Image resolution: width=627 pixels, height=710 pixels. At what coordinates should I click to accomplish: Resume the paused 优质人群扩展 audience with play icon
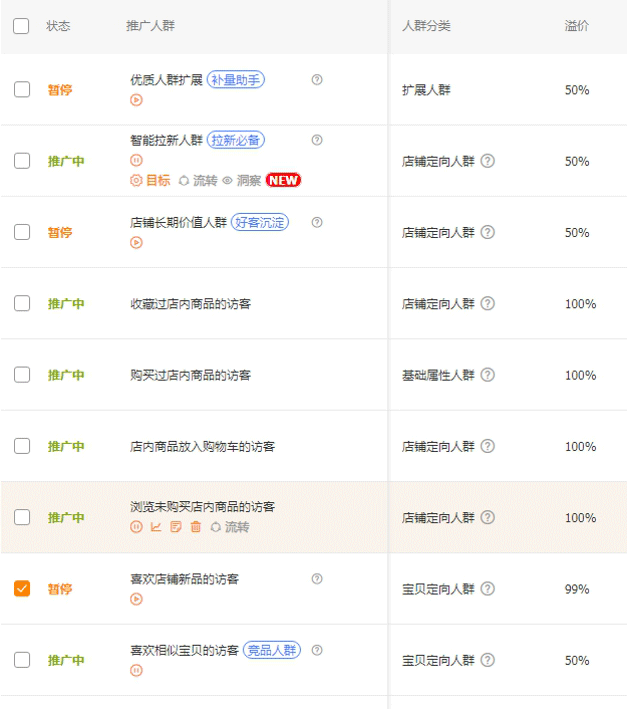click(x=136, y=99)
